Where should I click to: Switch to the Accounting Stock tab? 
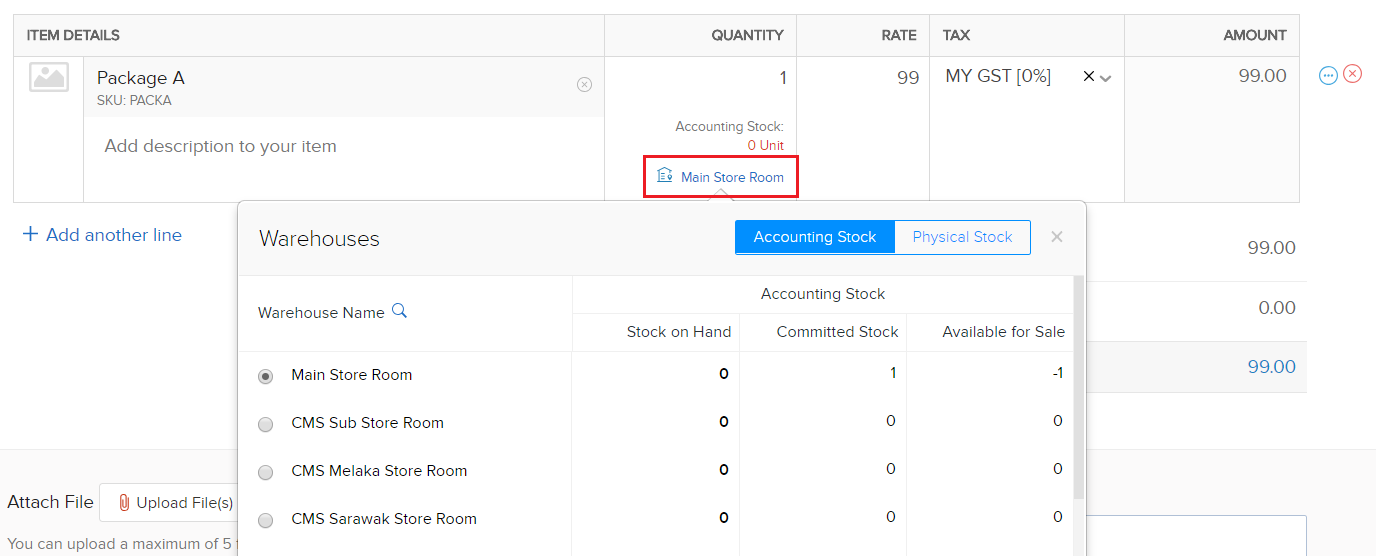[x=814, y=237]
